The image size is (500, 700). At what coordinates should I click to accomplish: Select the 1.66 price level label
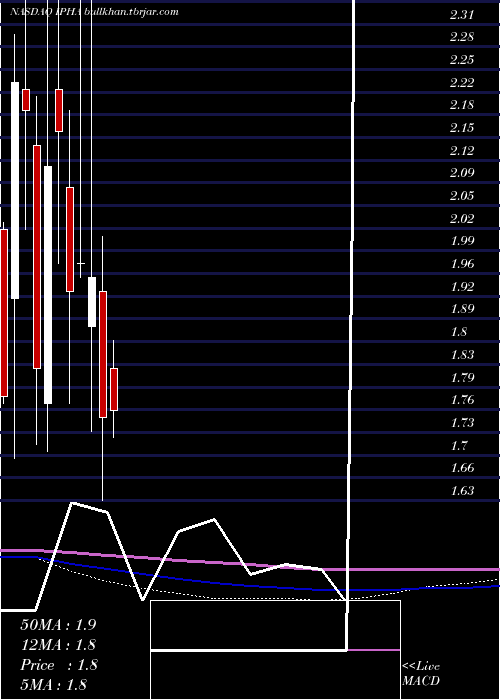click(461, 467)
